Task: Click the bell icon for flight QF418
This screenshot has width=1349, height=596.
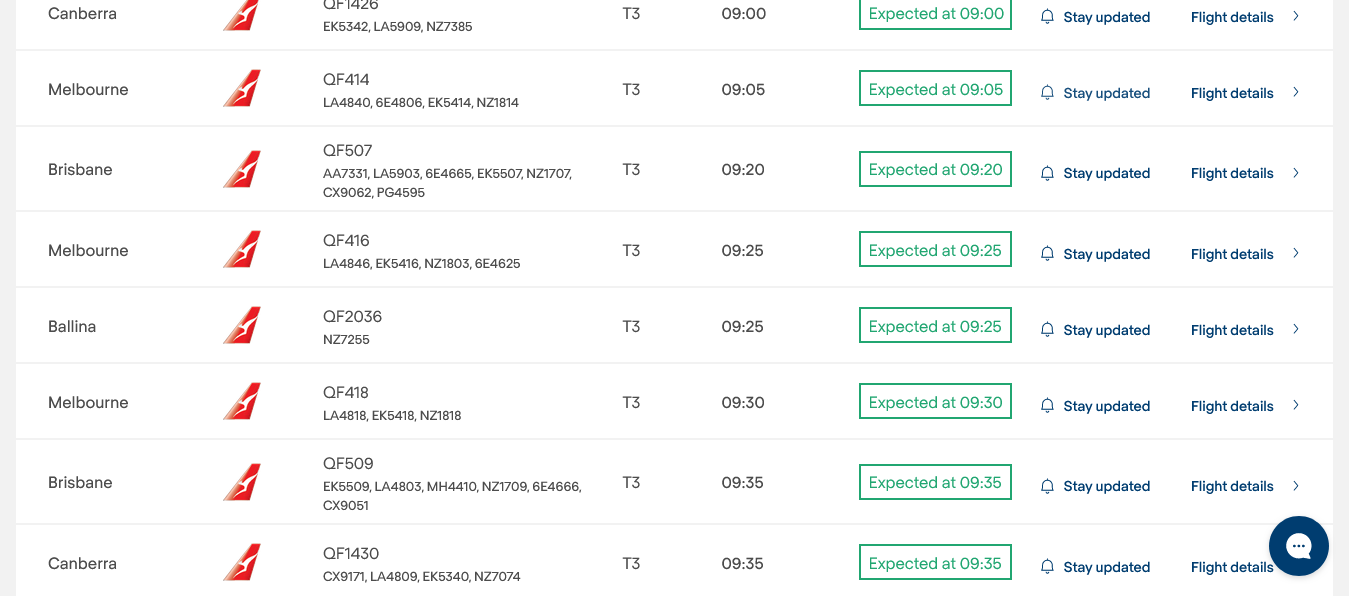Action: (x=1047, y=406)
